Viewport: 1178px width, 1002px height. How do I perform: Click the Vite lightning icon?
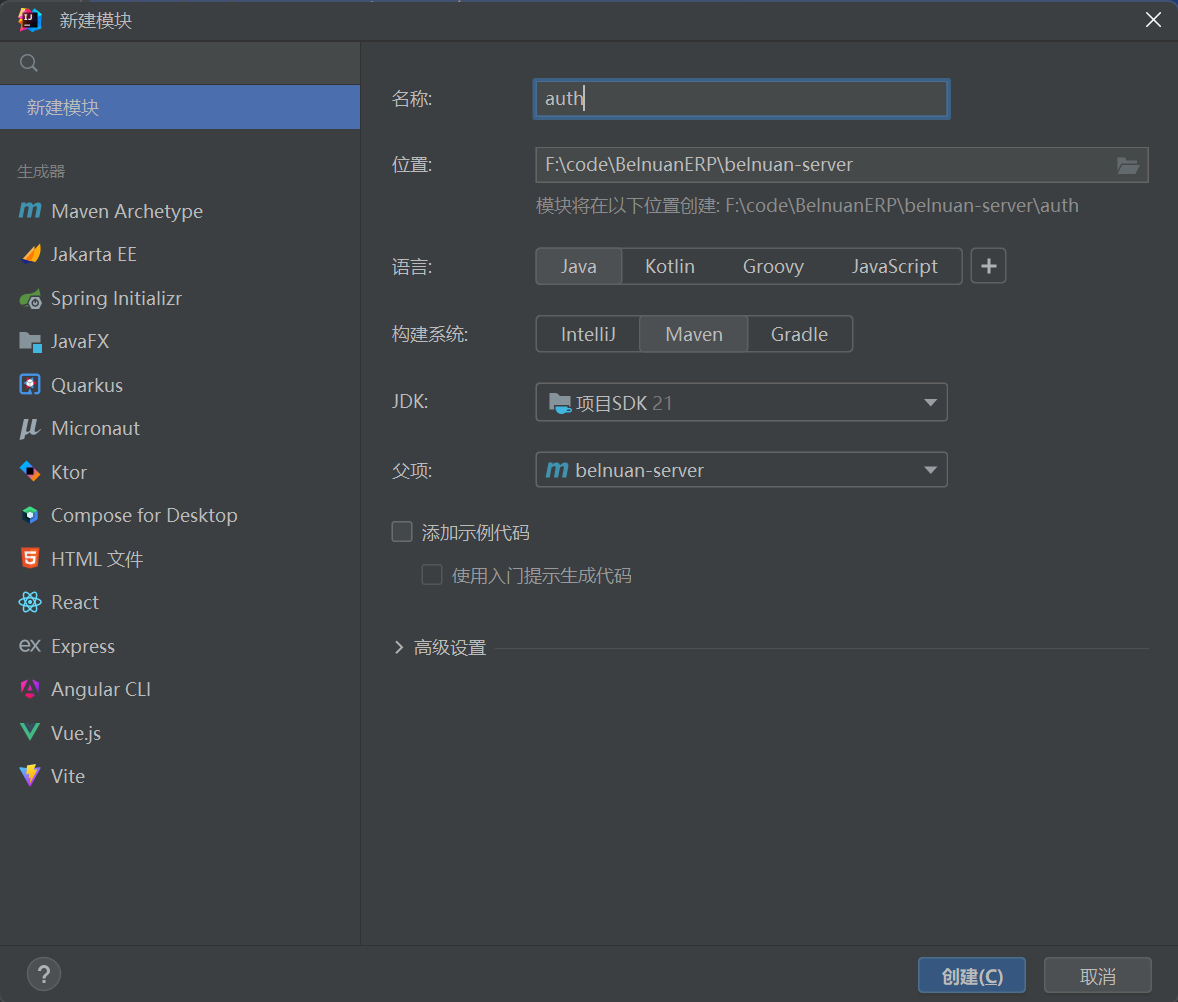[30, 775]
